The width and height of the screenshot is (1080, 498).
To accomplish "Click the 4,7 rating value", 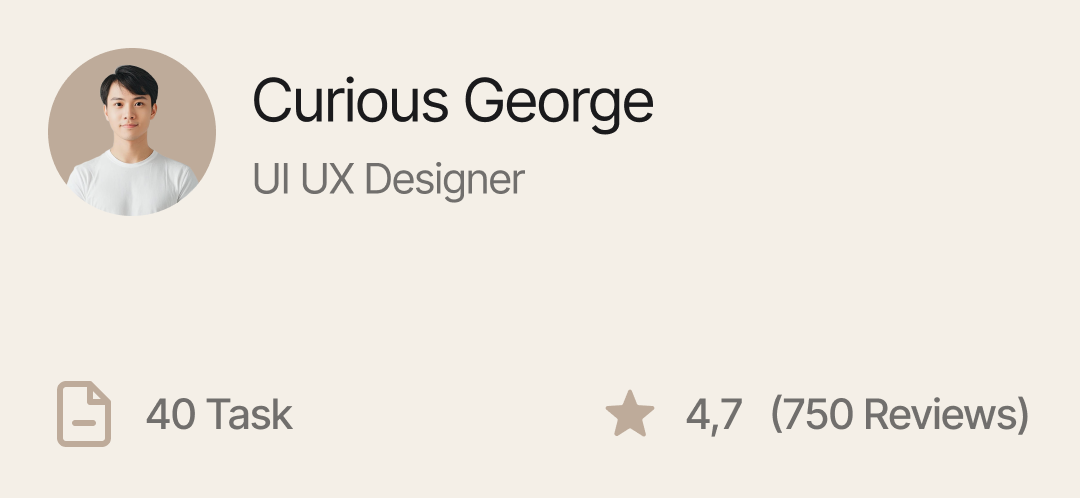I will (713, 414).
